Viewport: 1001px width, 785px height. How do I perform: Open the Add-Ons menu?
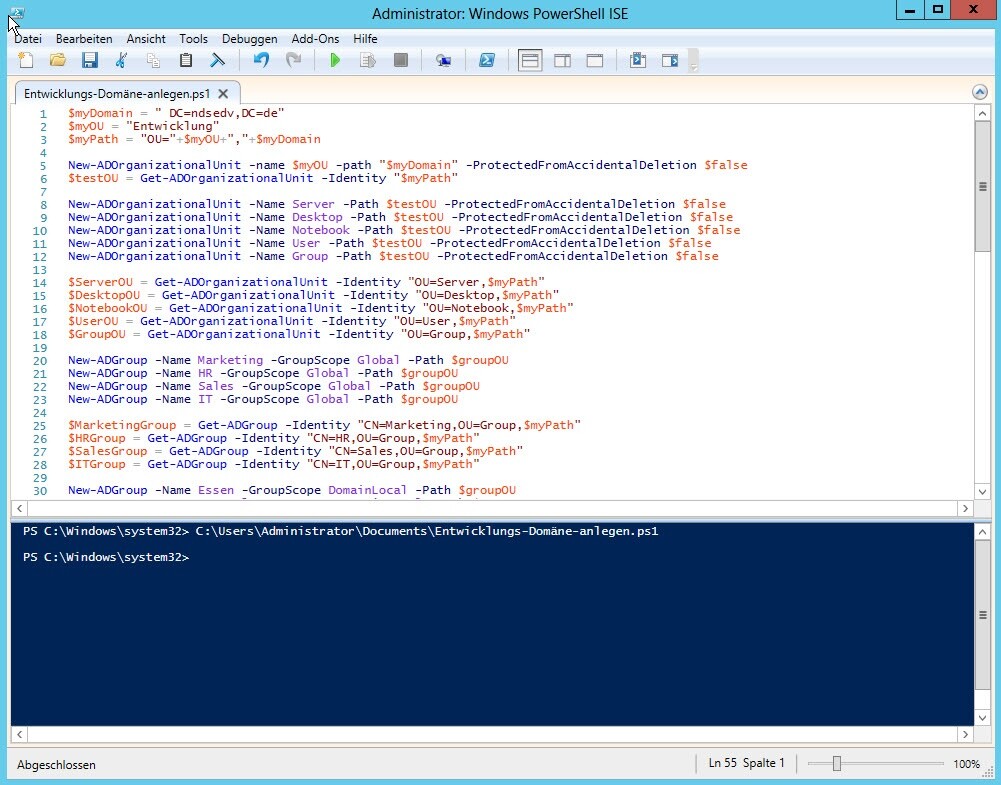click(315, 39)
